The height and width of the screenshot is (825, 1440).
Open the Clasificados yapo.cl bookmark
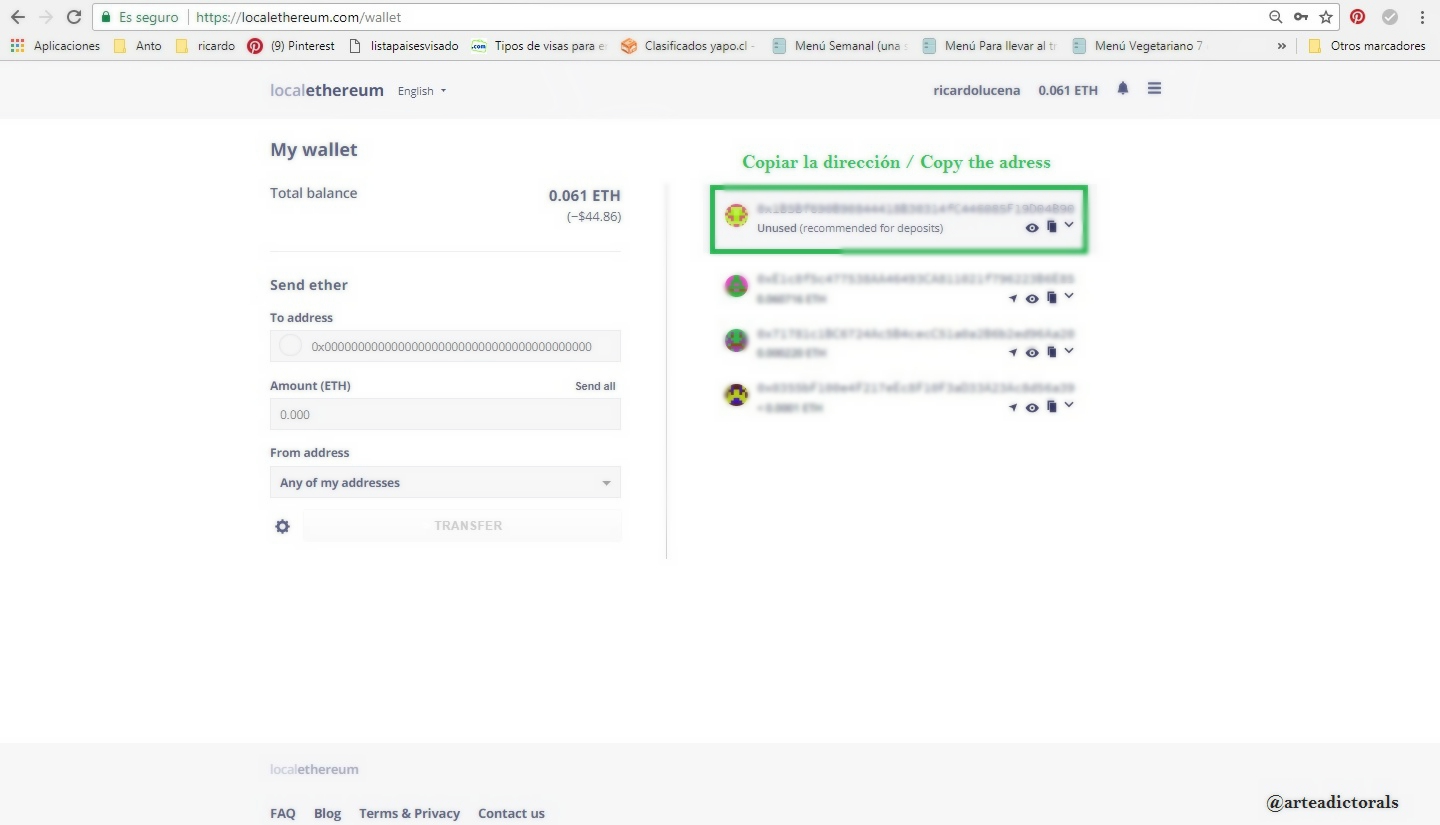tap(688, 46)
